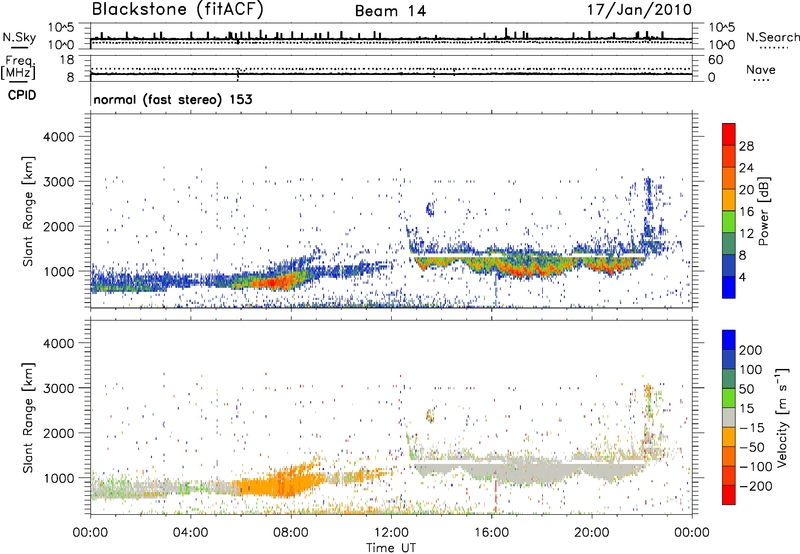The height and width of the screenshot is (554, 800).
Task: Click the "28" label on the power colorbar
Action: coord(746,146)
